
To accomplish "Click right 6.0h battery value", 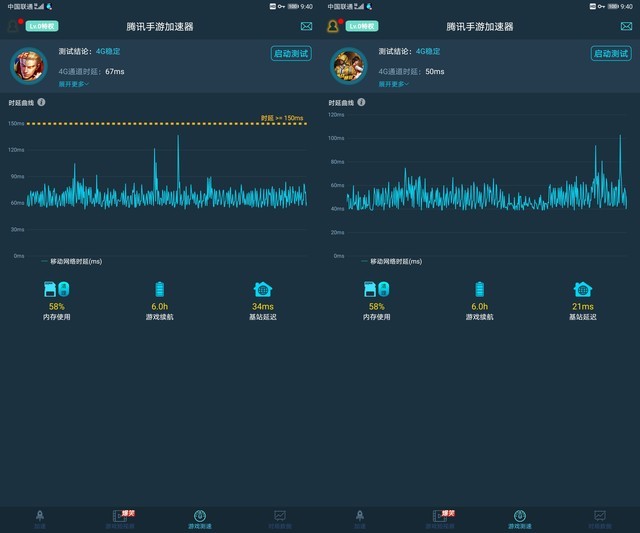I will [480, 306].
